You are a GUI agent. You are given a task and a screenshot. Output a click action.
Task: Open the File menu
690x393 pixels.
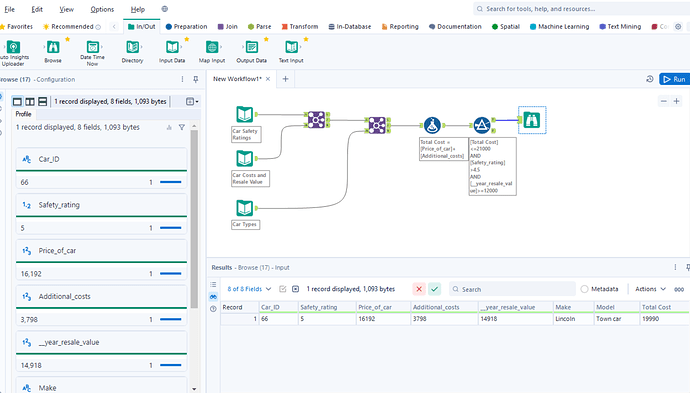click(x=9, y=9)
